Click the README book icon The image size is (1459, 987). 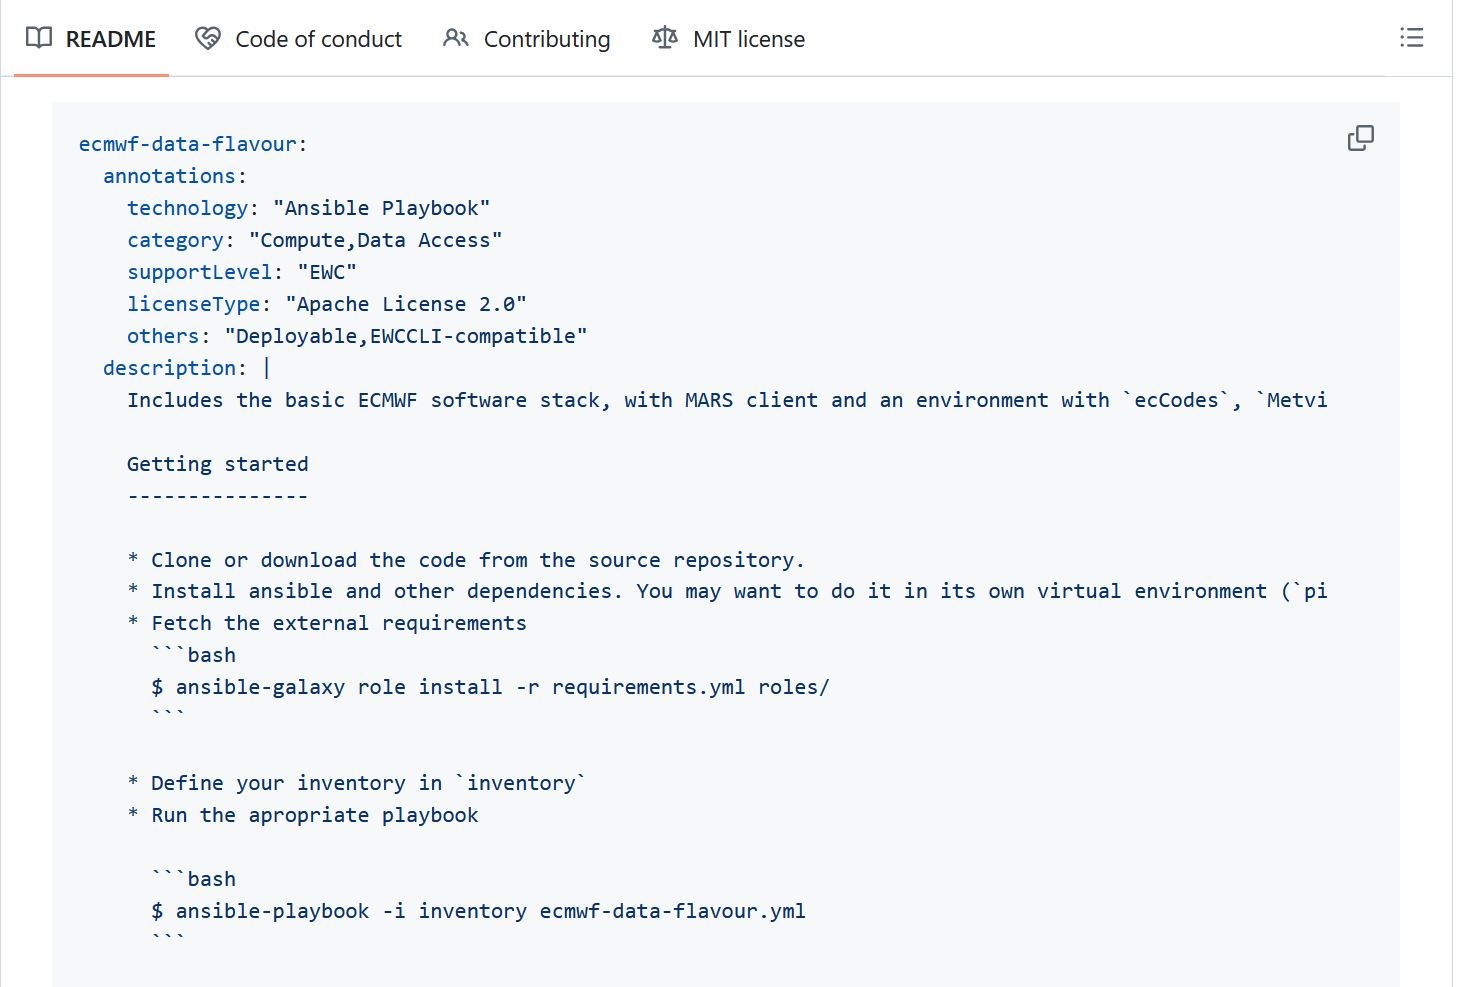point(39,38)
